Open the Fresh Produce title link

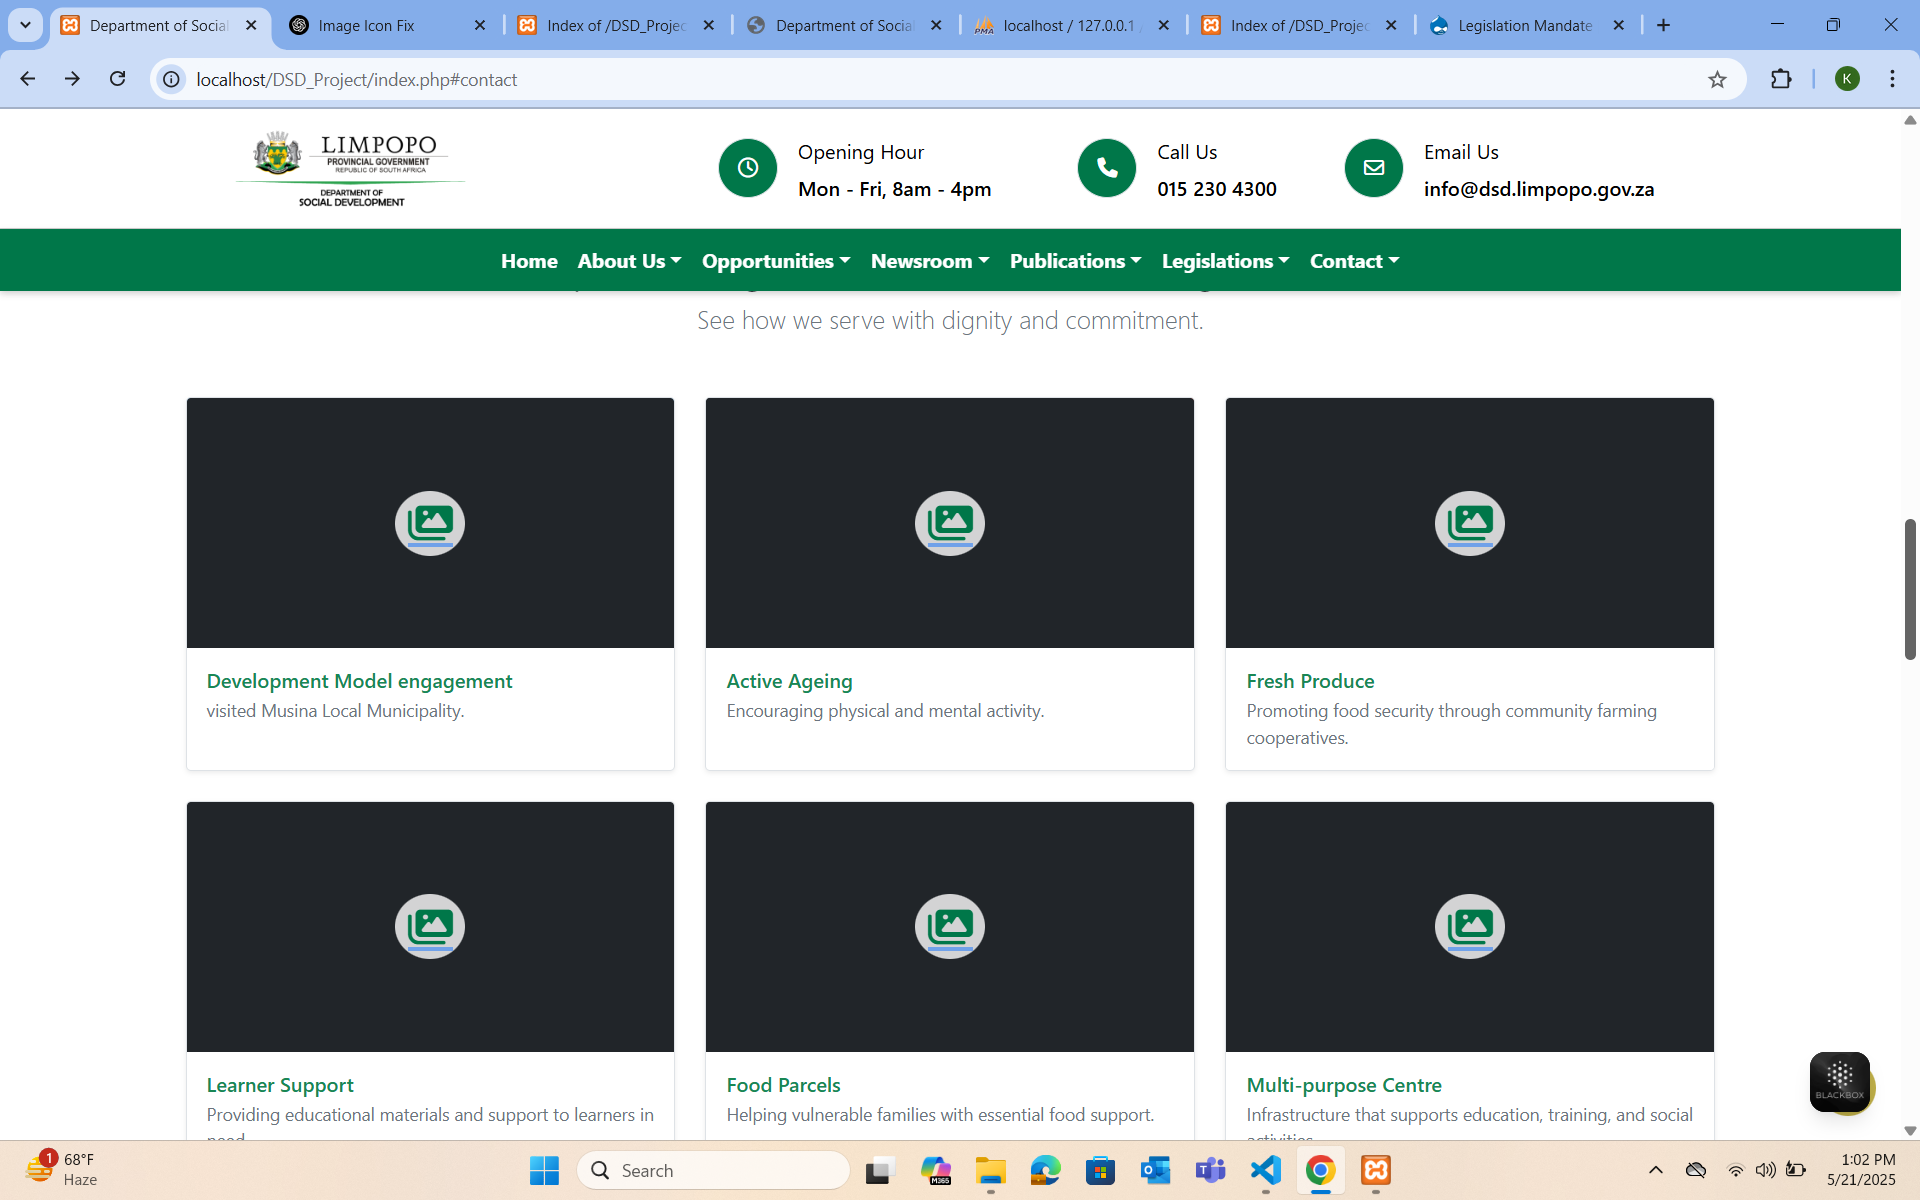[x=1310, y=681]
